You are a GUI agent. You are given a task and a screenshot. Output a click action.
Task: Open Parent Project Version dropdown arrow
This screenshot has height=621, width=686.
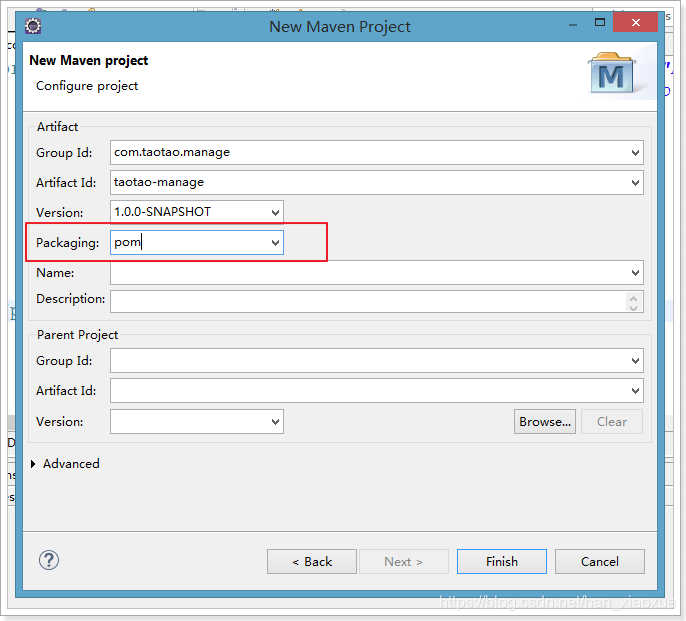click(x=275, y=422)
